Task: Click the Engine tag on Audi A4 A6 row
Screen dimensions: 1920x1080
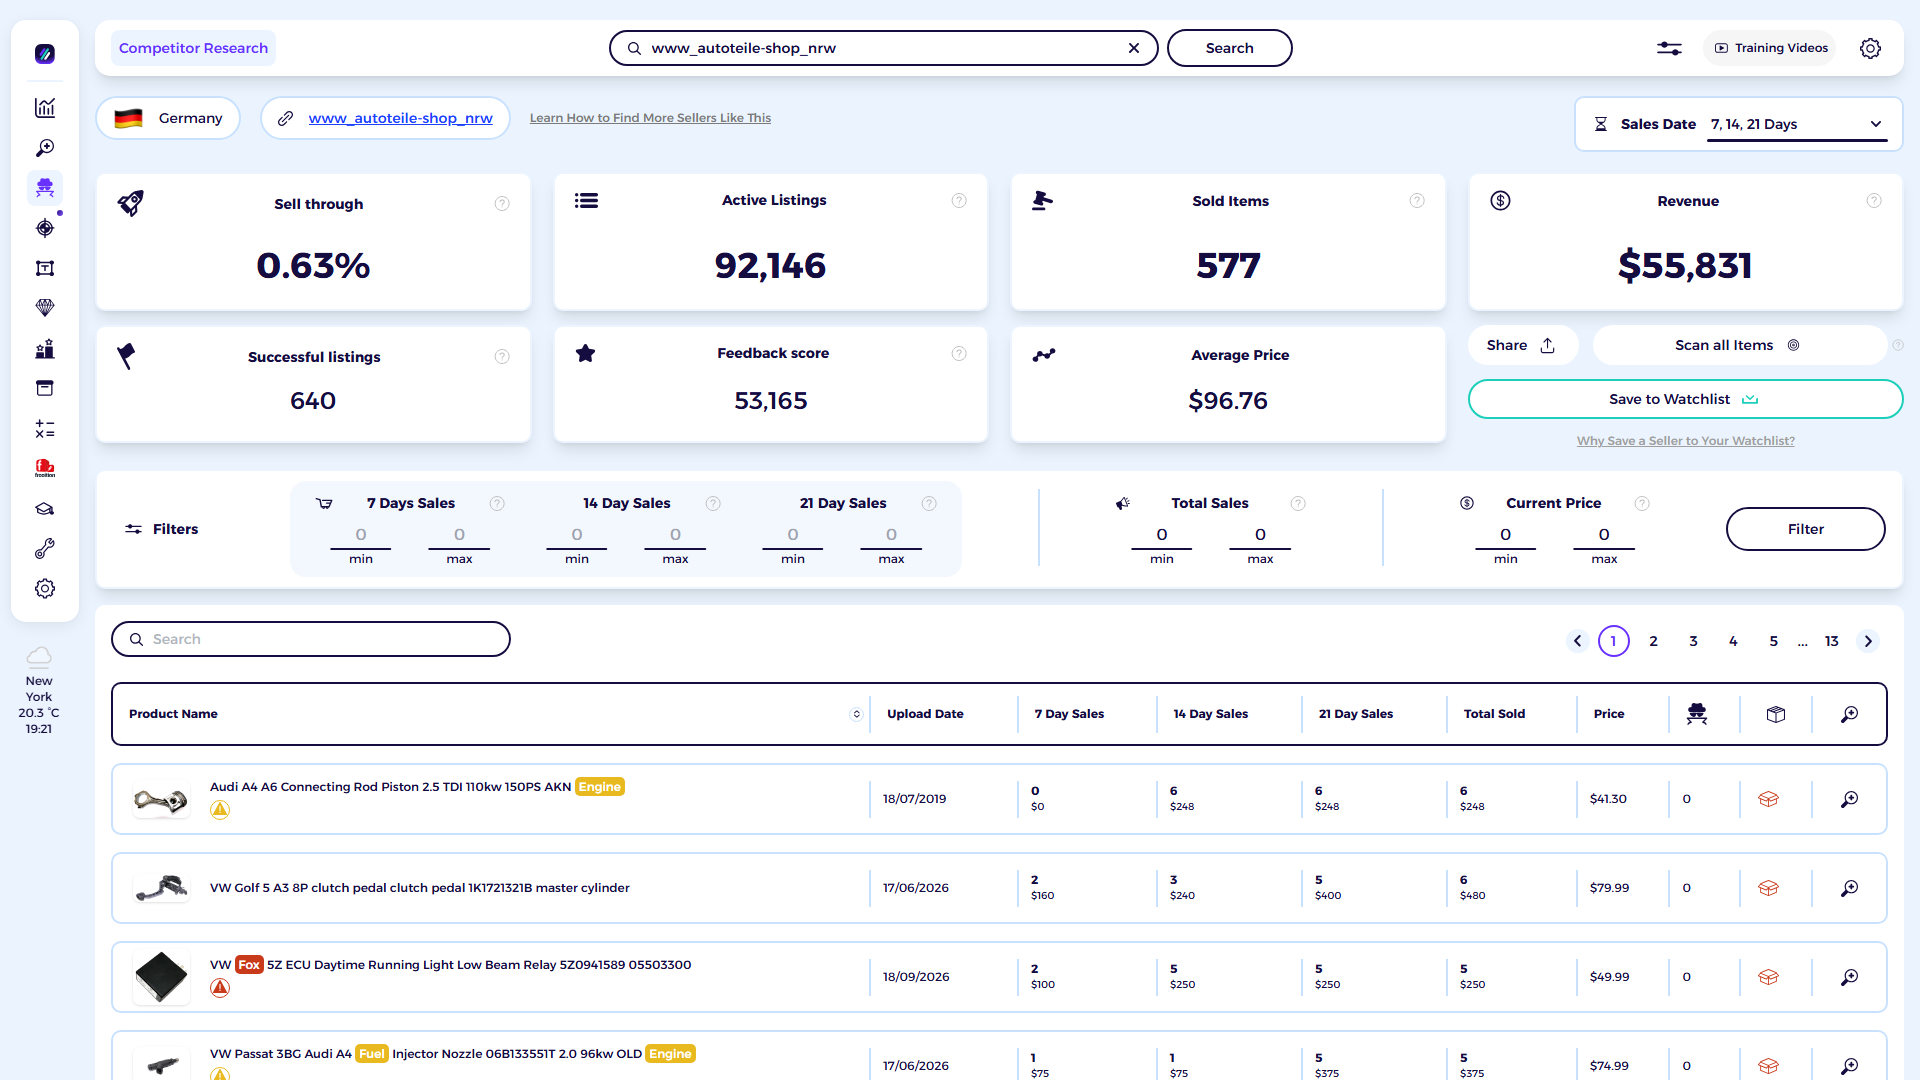Action: [x=600, y=787]
